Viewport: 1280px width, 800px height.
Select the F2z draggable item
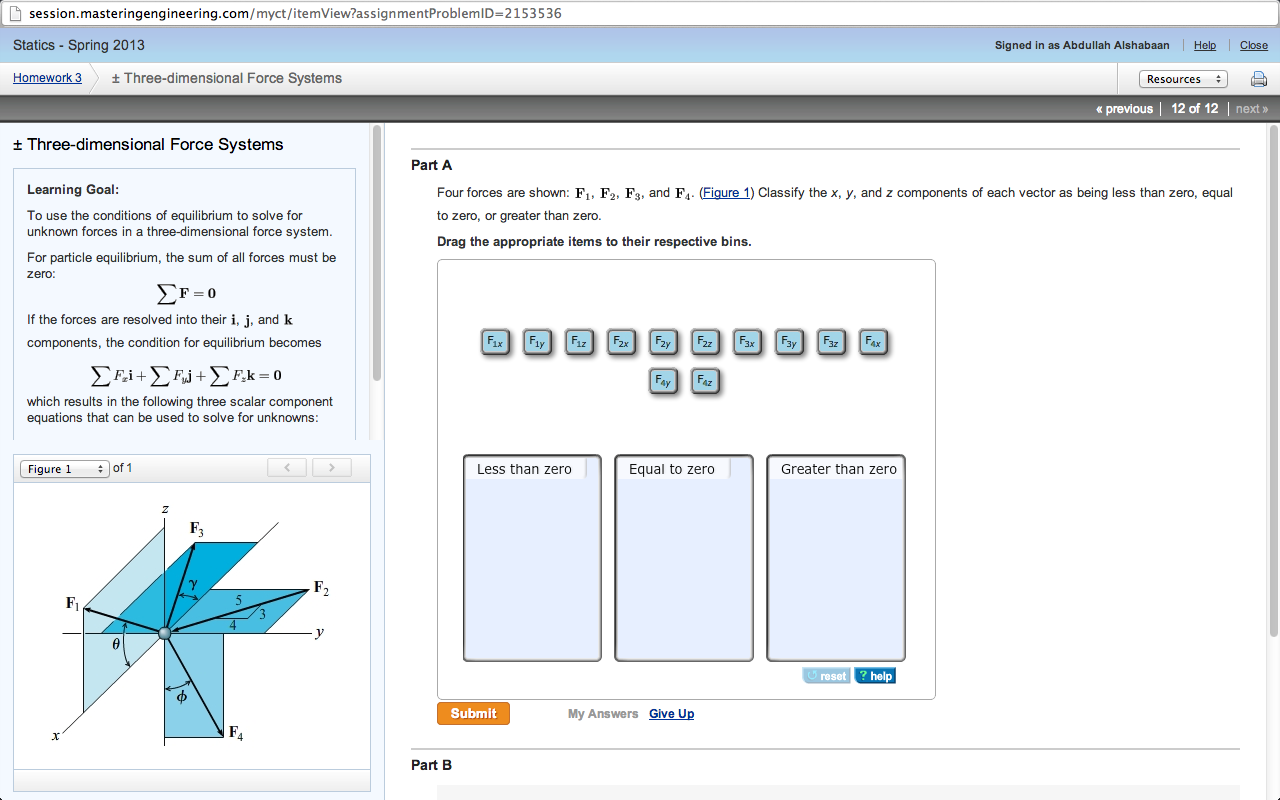pyautogui.click(x=705, y=343)
